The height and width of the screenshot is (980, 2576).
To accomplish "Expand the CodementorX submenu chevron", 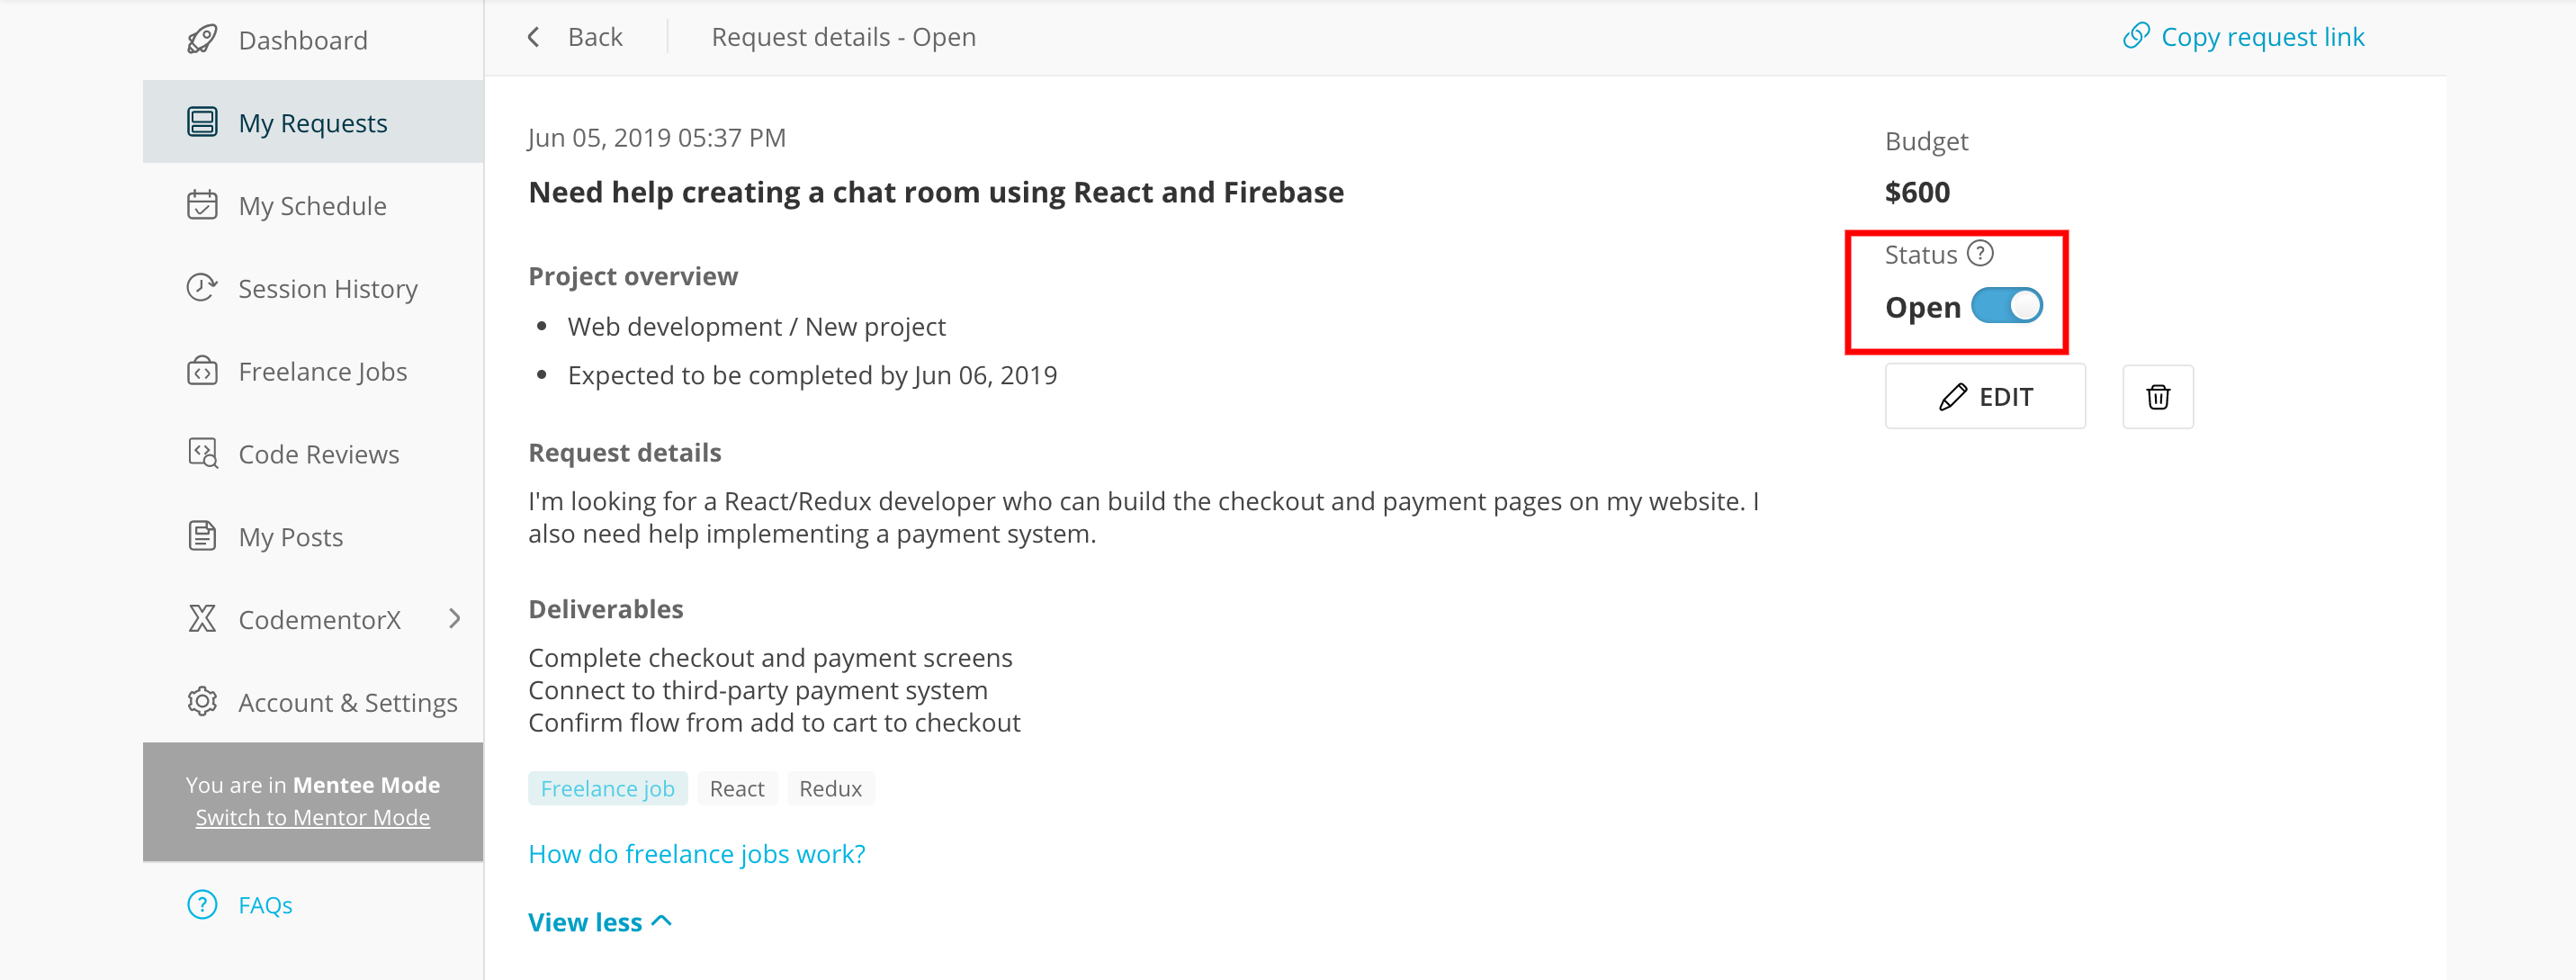I will pyautogui.click(x=455, y=619).
